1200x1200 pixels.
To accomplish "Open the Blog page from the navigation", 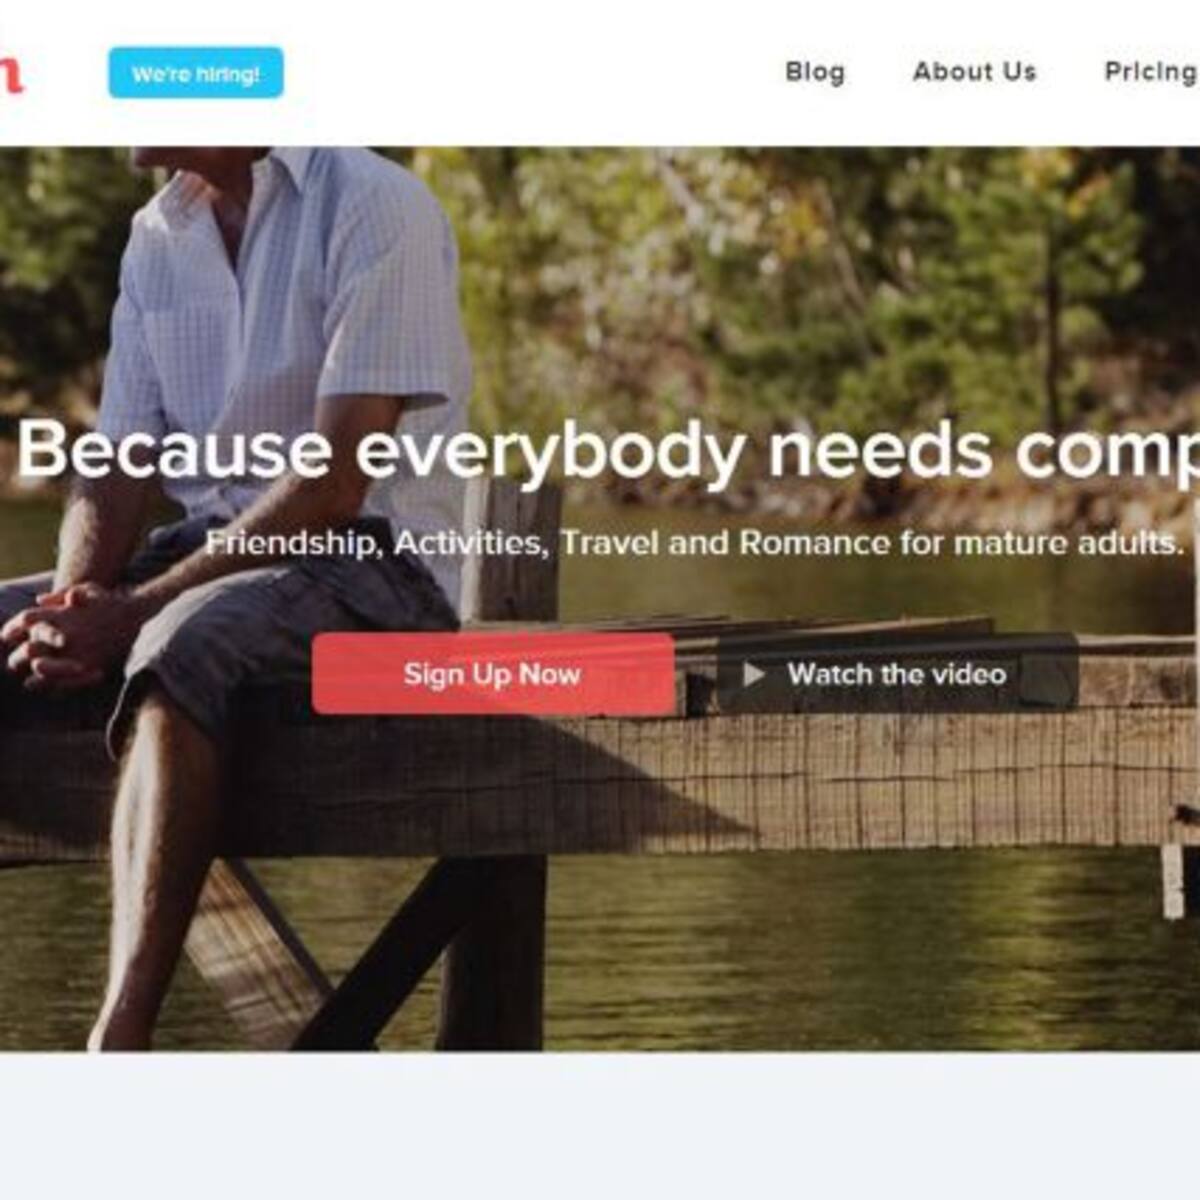I will pos(815,72).
